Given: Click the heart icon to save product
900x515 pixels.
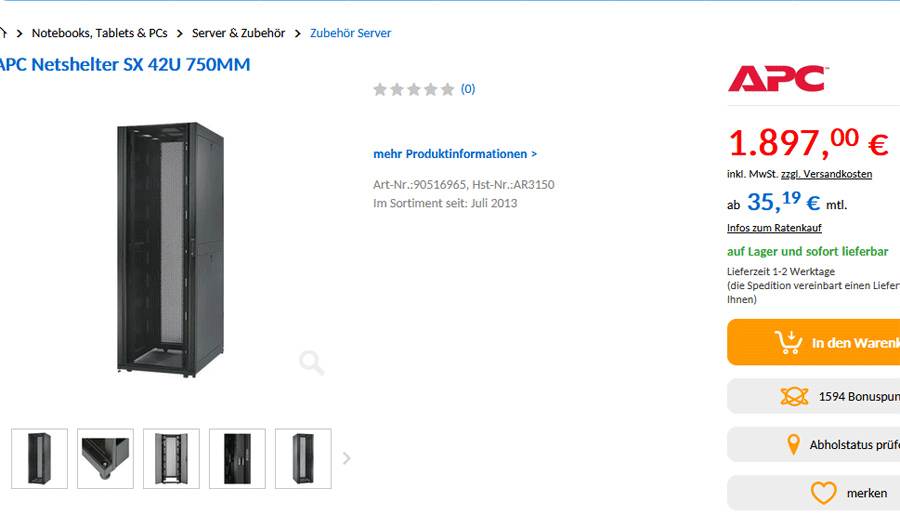Looking at the screenshot, I should (824, 493).
